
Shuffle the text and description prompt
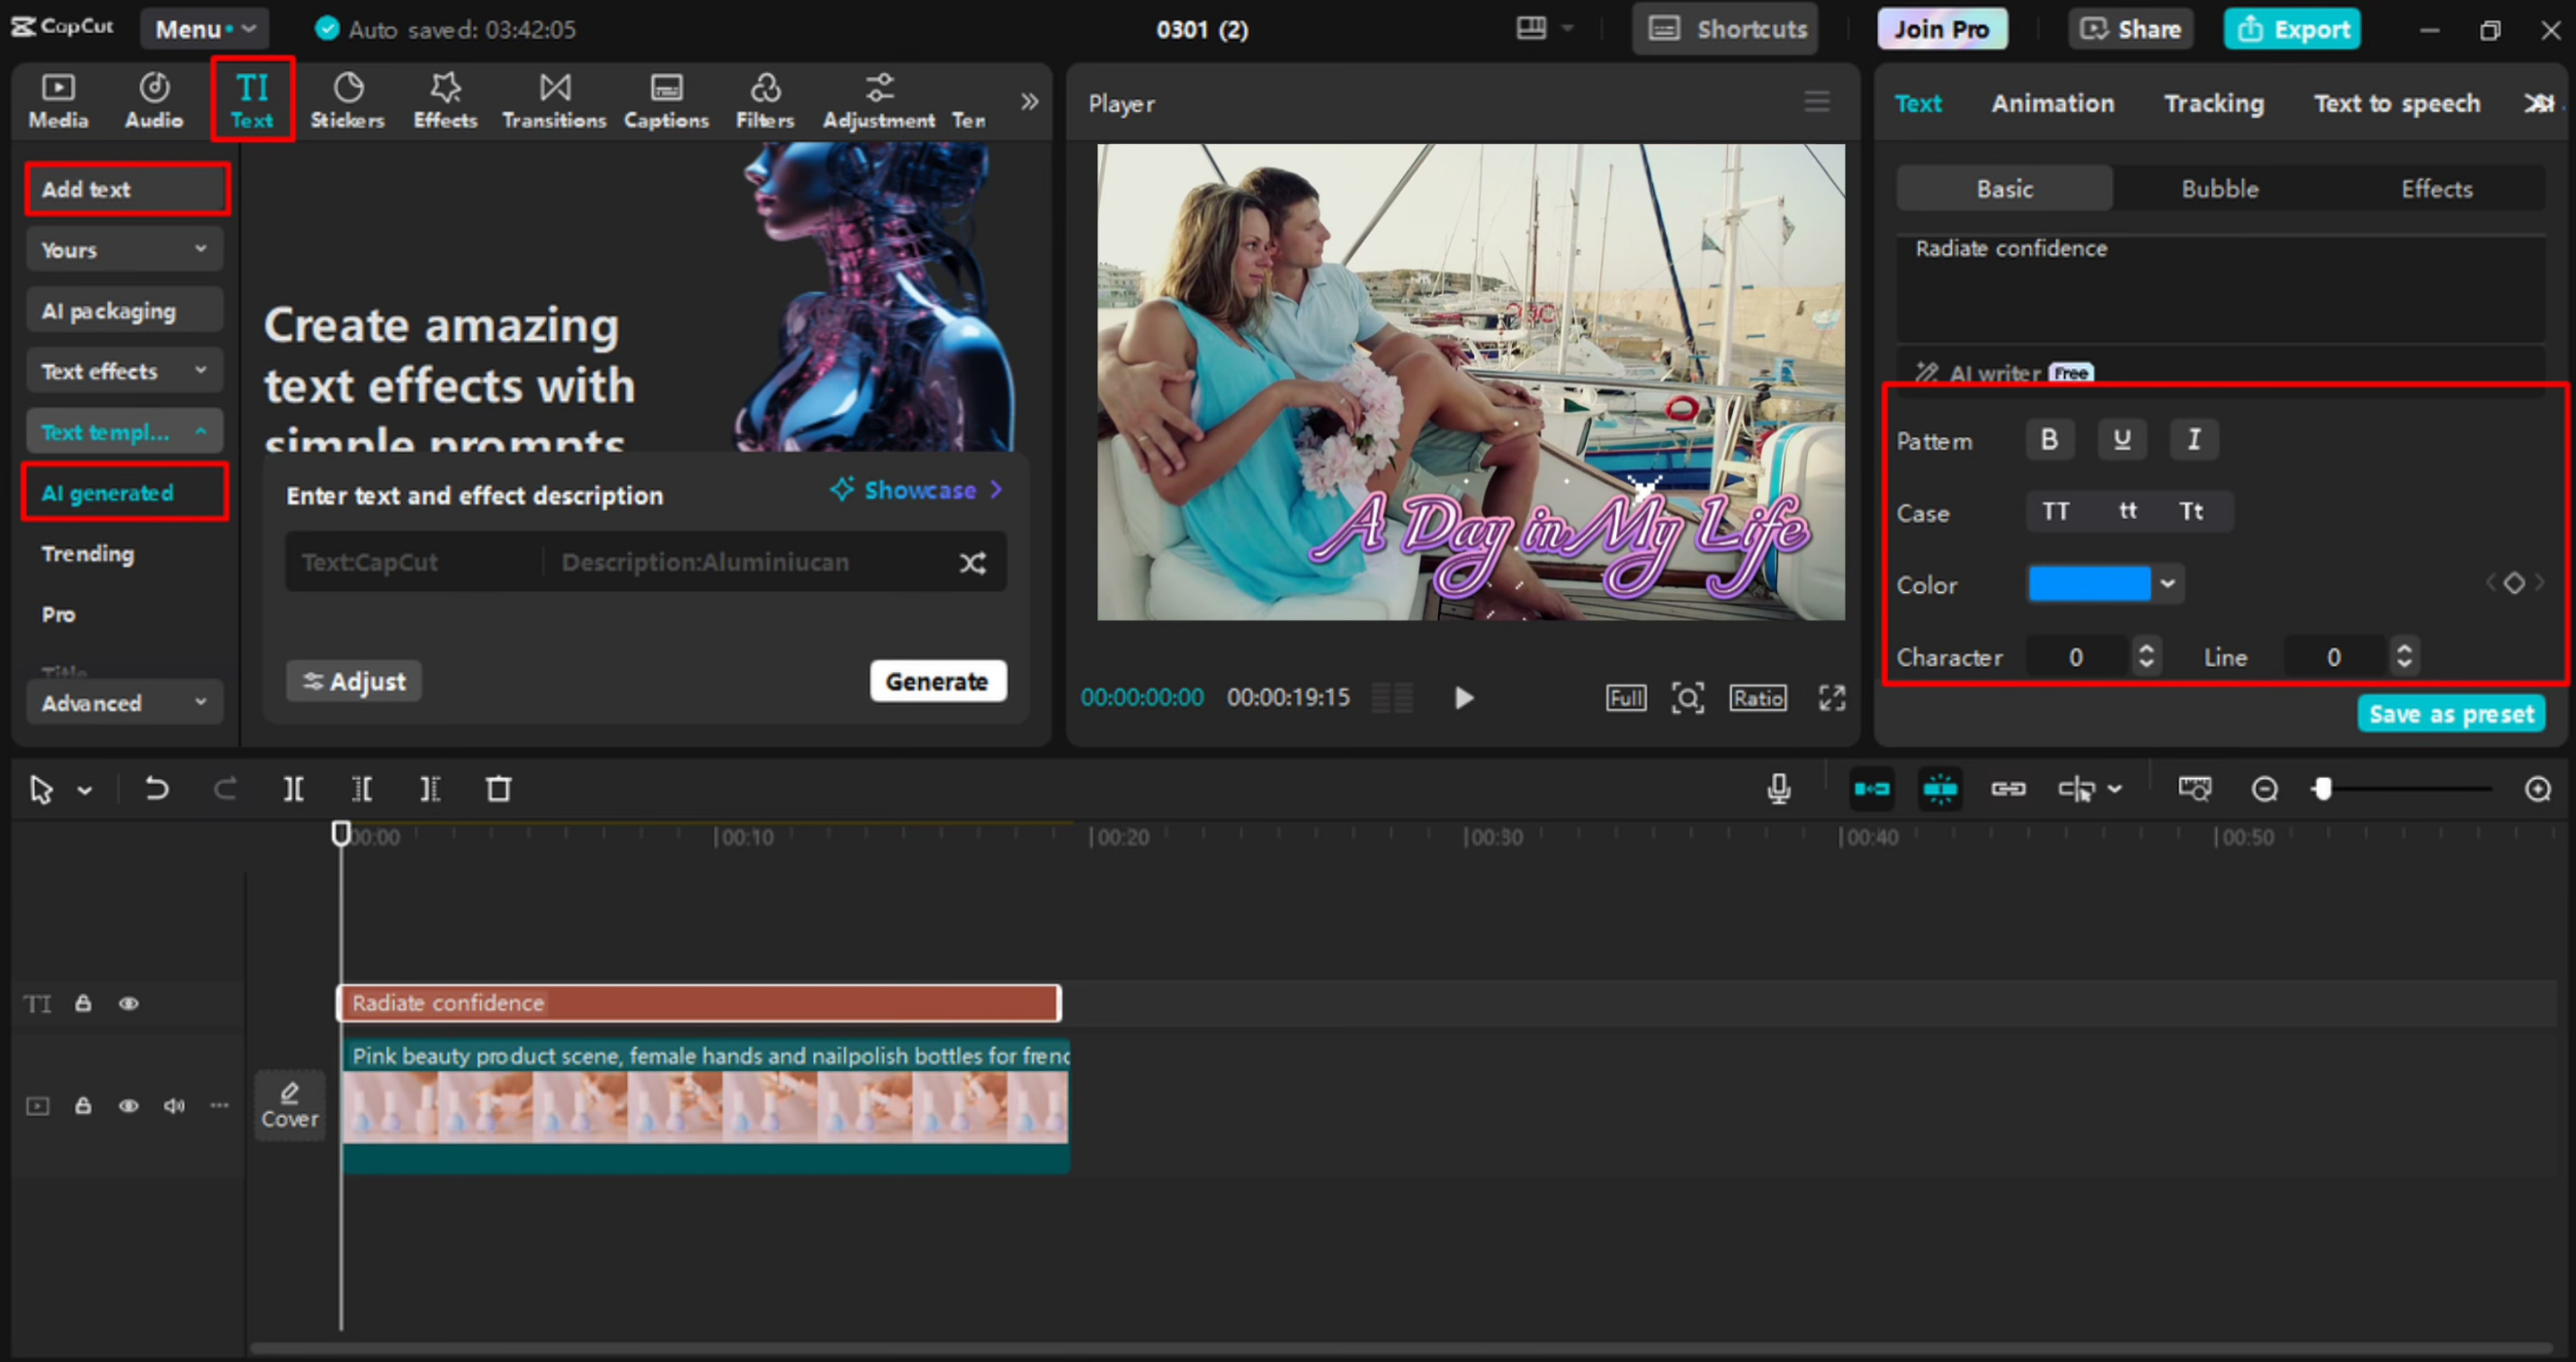coord(972,562)
